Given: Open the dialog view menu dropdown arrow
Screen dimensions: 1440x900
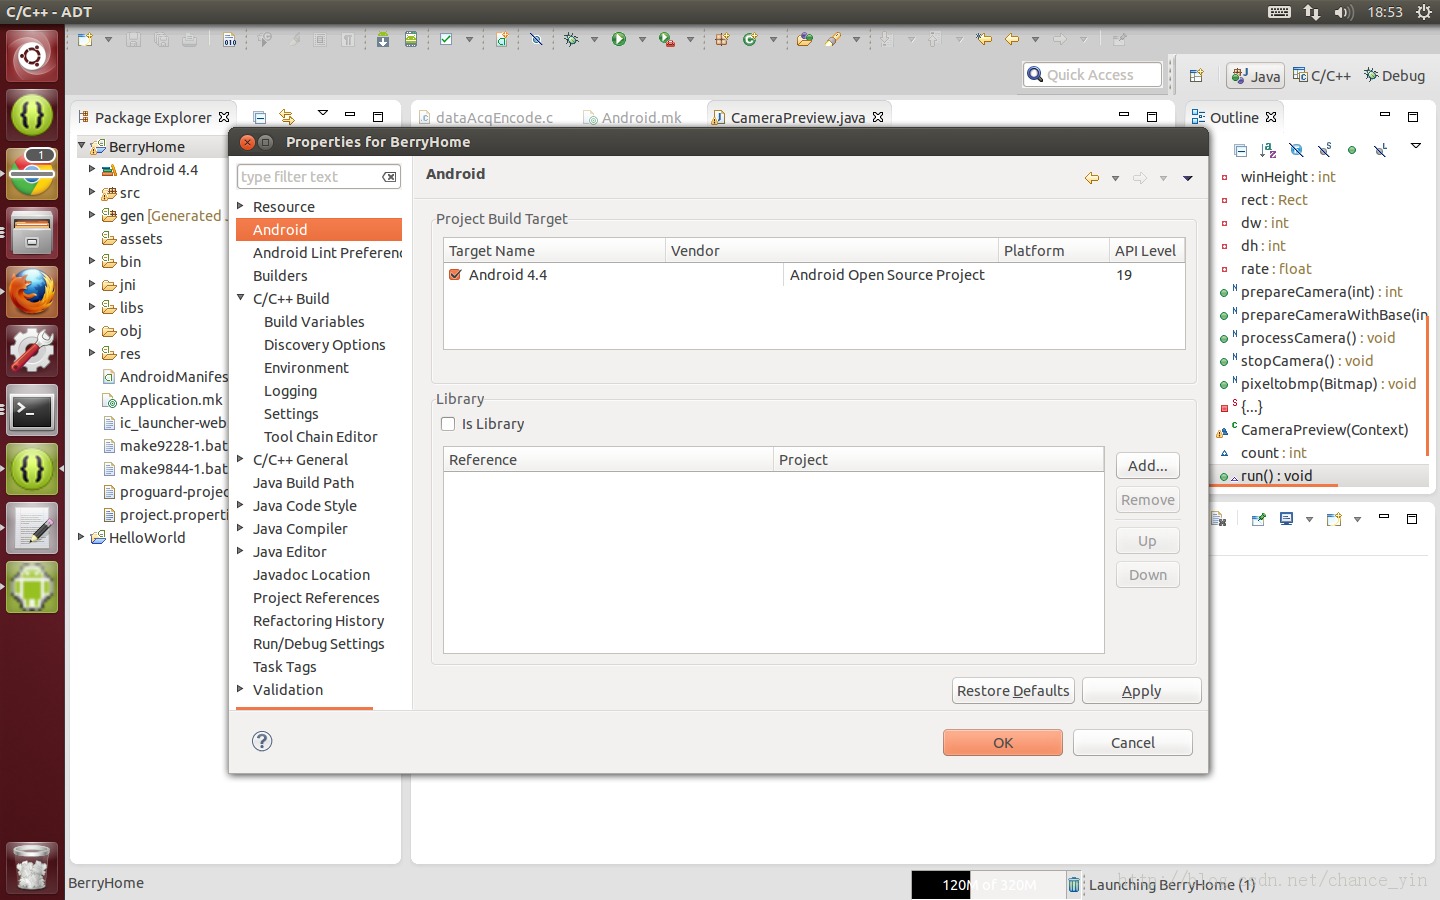Looking at the screenshot, I should 1188,178.
